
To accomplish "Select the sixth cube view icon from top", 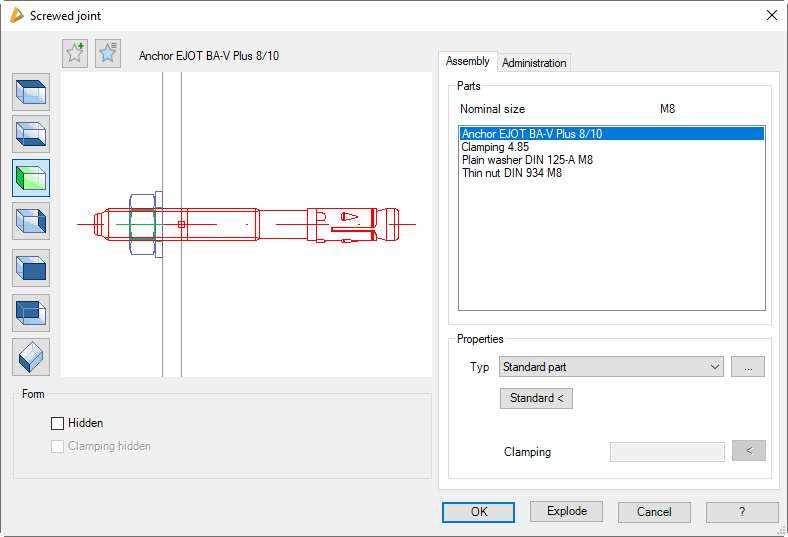I will [31, 313].
